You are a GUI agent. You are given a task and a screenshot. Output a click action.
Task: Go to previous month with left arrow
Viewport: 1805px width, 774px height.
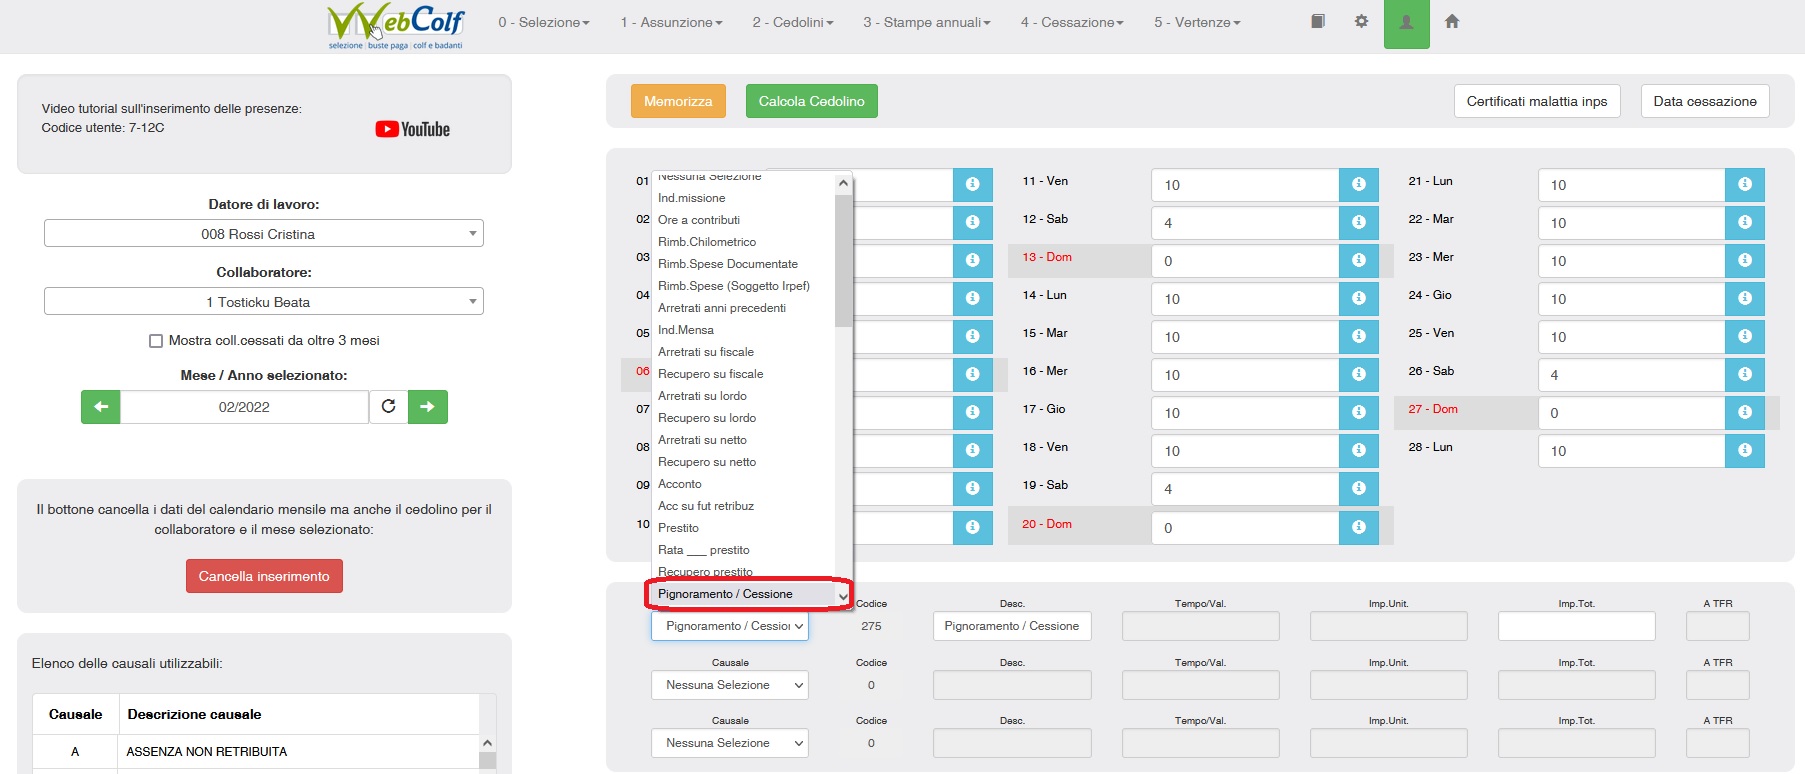click(x=100, y=407)
